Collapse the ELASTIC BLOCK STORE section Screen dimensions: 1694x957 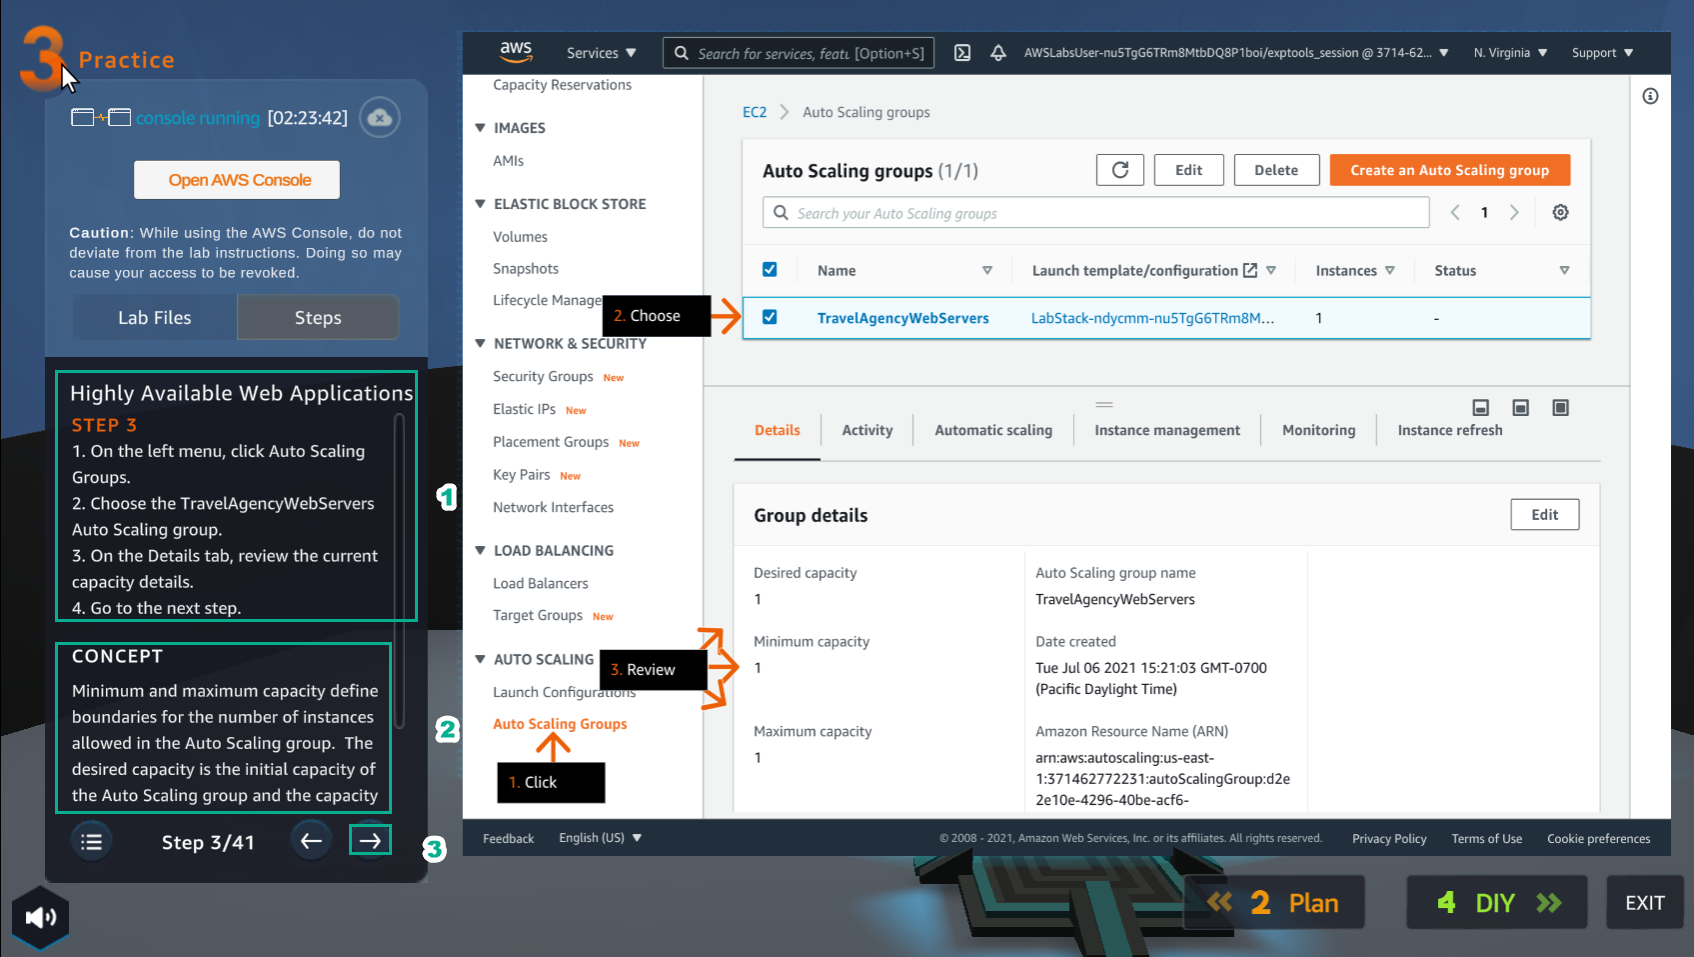pos(480,204)
